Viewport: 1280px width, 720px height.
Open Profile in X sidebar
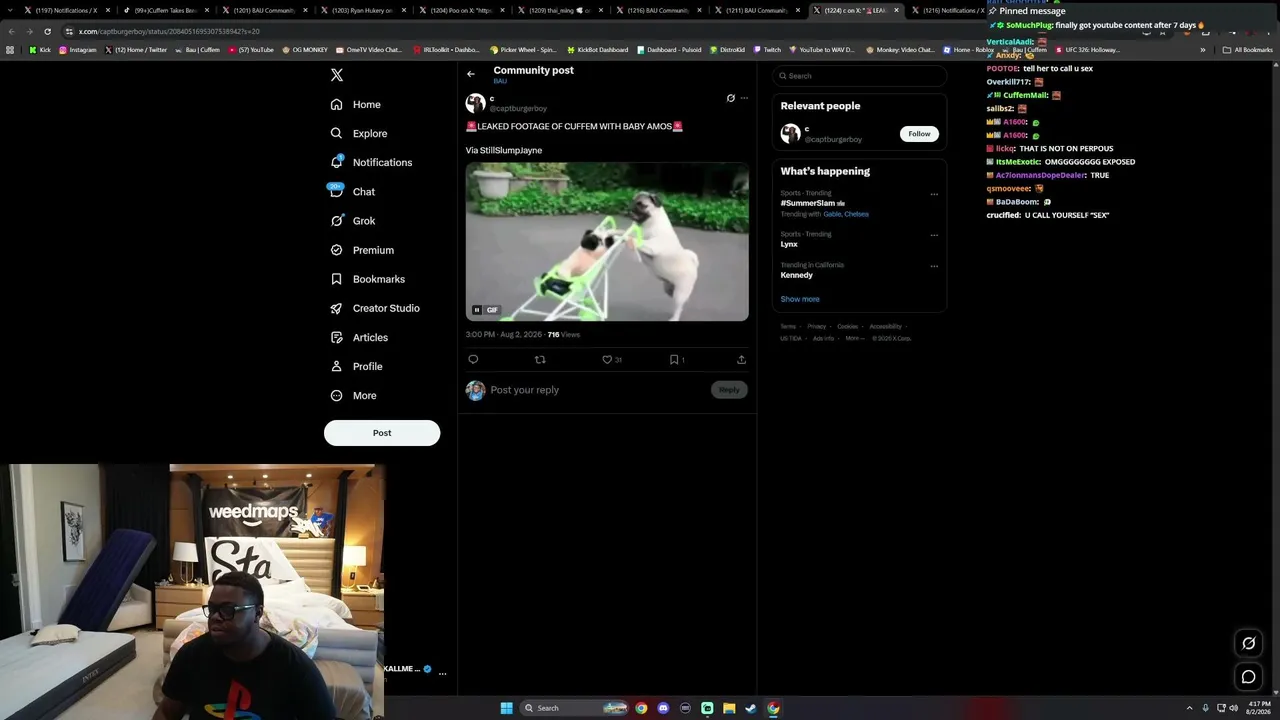coord(357,366)
